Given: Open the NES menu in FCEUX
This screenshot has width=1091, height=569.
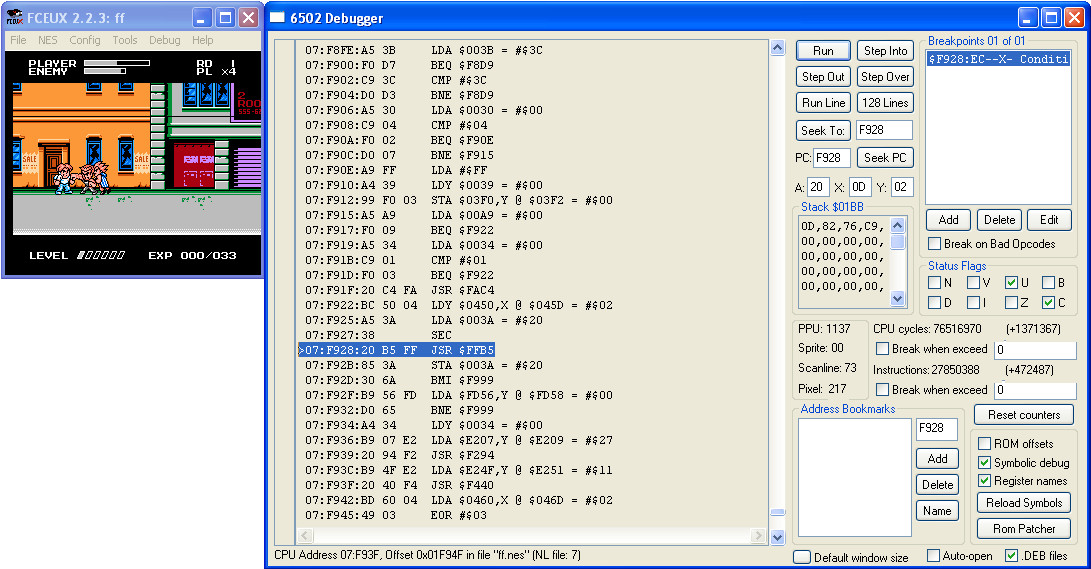Looking at the screenshot, I should (48, 40).
